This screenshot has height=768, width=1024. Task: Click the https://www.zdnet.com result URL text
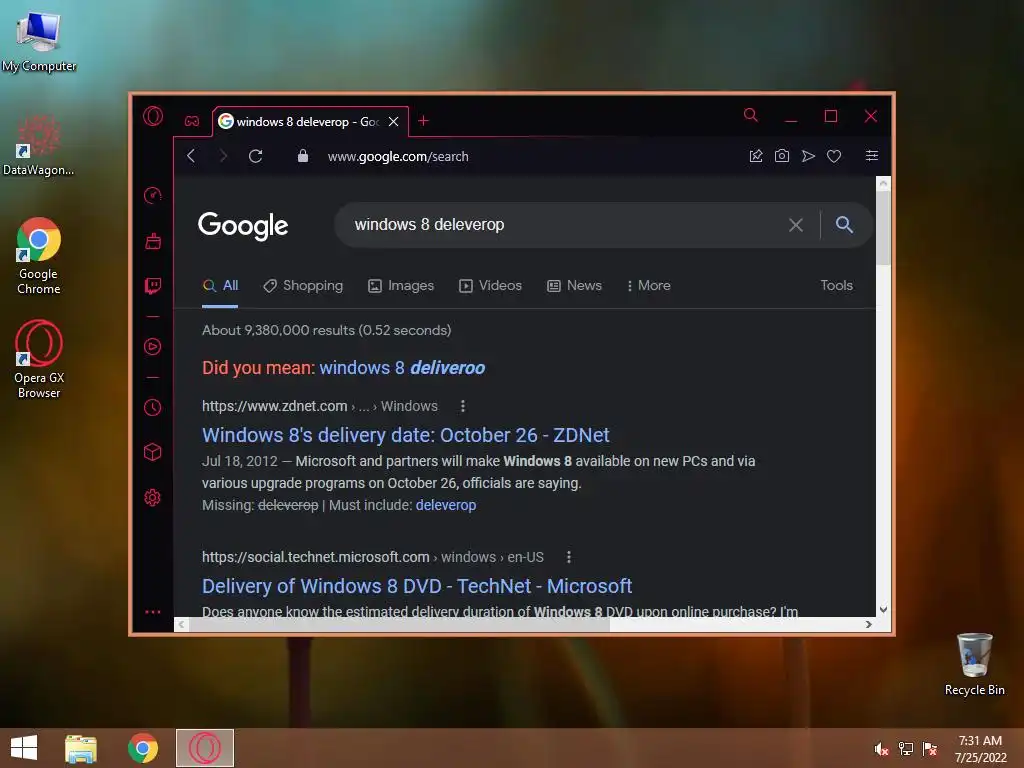pos(274,406)
